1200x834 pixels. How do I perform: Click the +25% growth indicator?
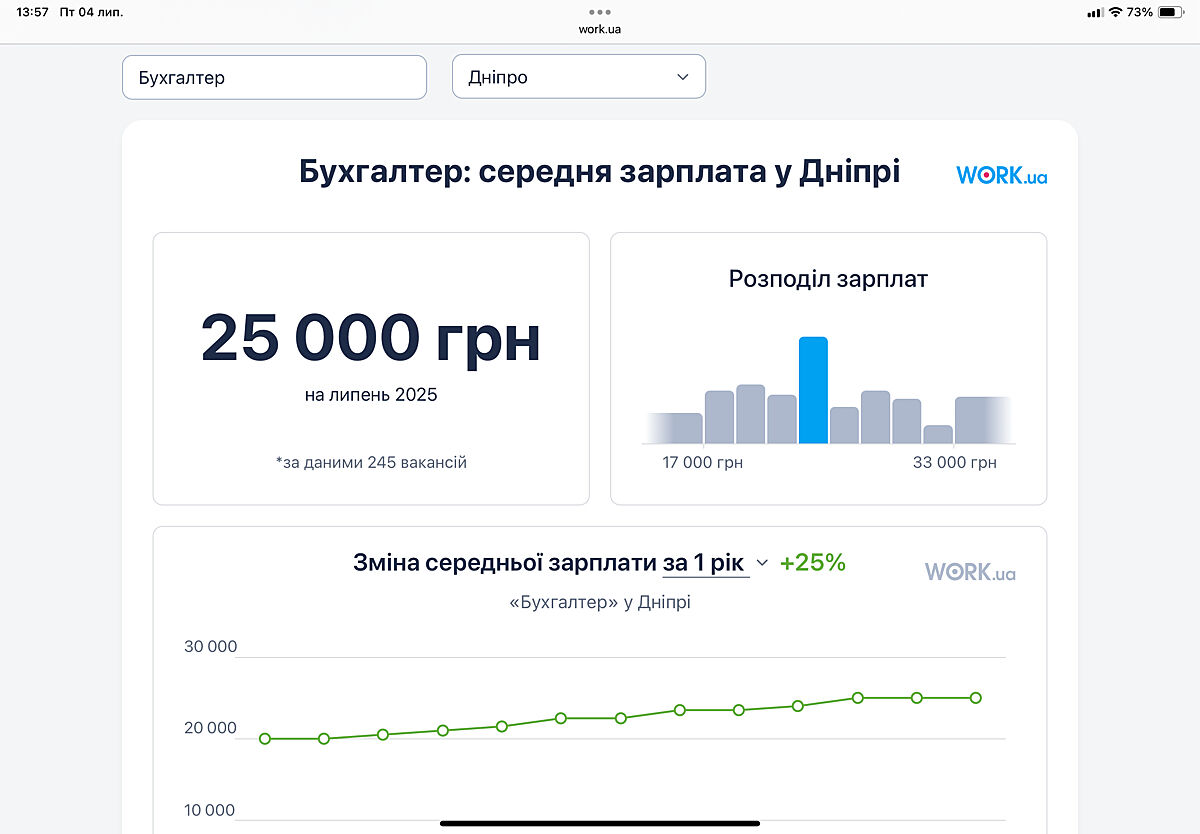[x=812, y=563]
